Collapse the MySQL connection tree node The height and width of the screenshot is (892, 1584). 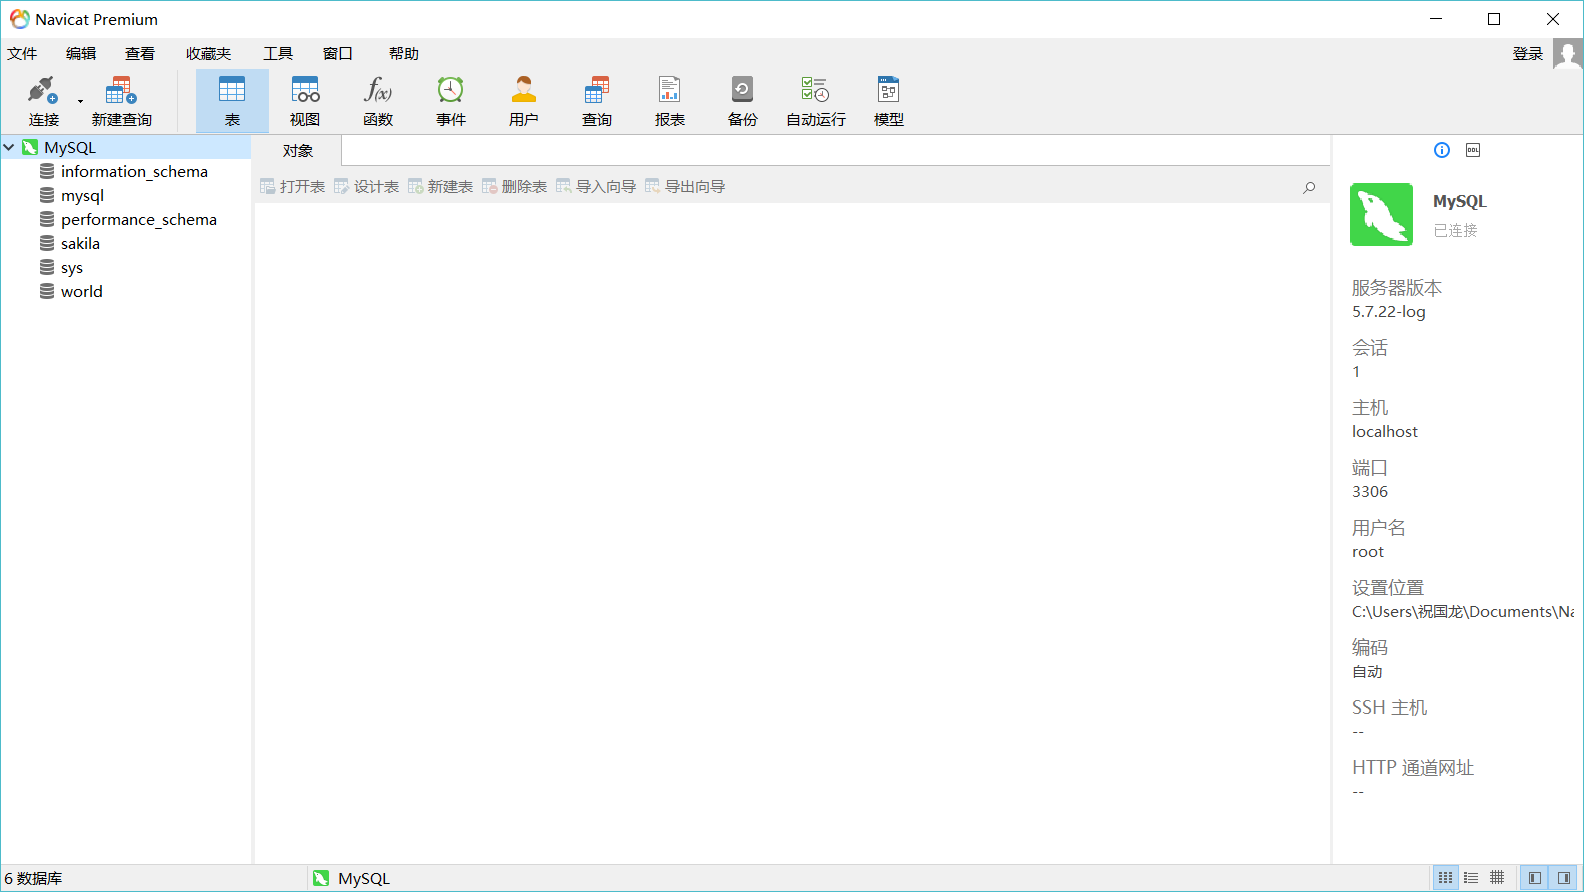coord(9,147)
